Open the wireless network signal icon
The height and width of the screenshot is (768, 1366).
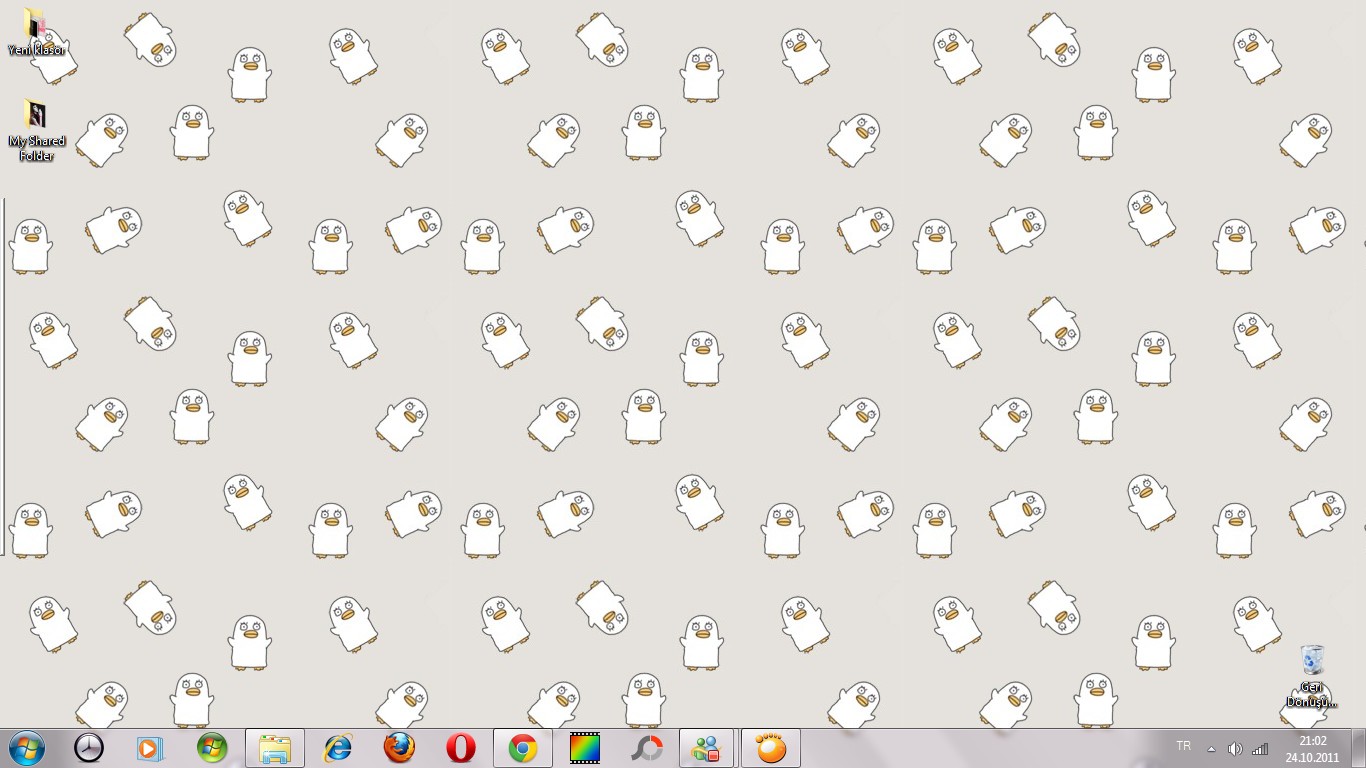[x=1260, y=748]
